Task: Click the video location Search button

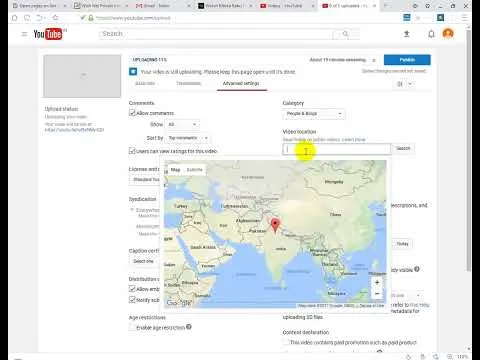Action: pos(403,148)
